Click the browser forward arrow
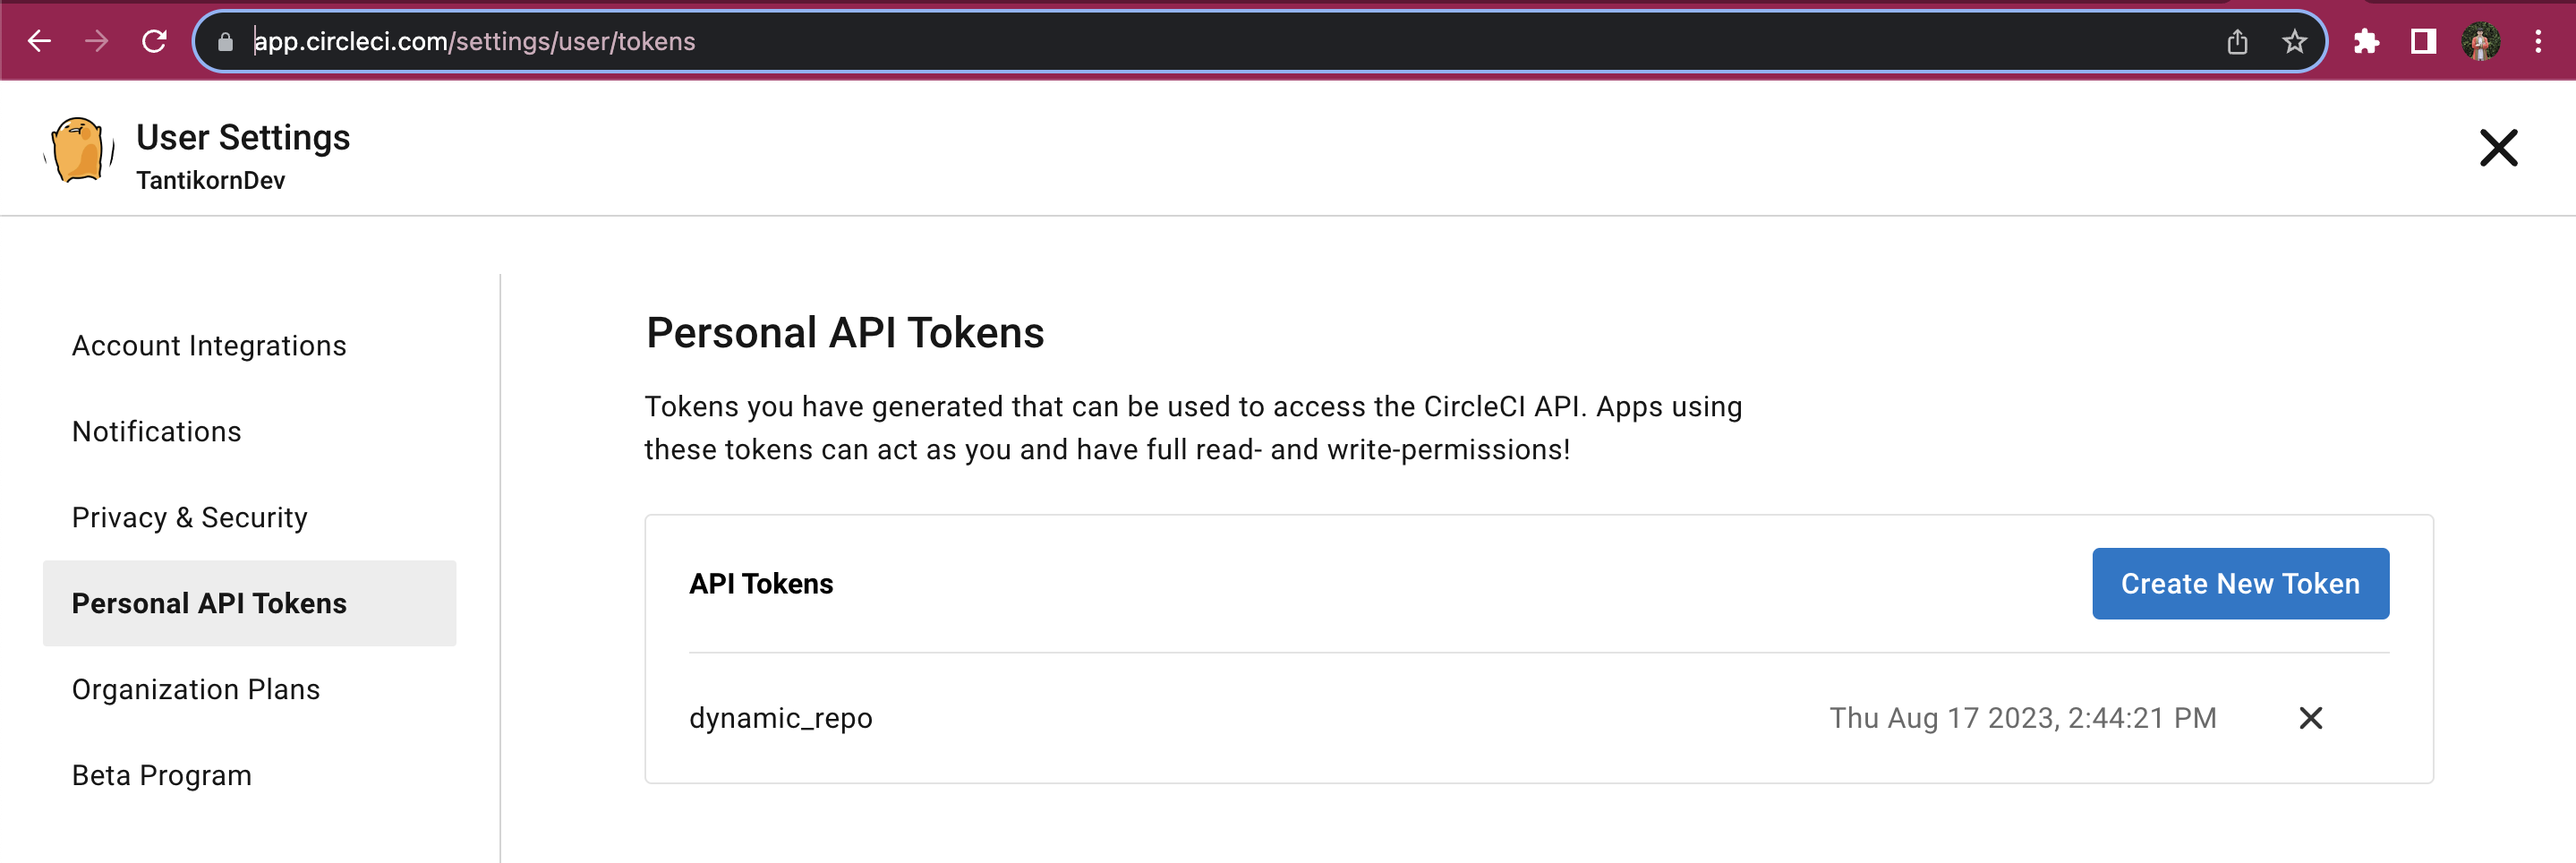2576x863 pixels. click(96, 41)
